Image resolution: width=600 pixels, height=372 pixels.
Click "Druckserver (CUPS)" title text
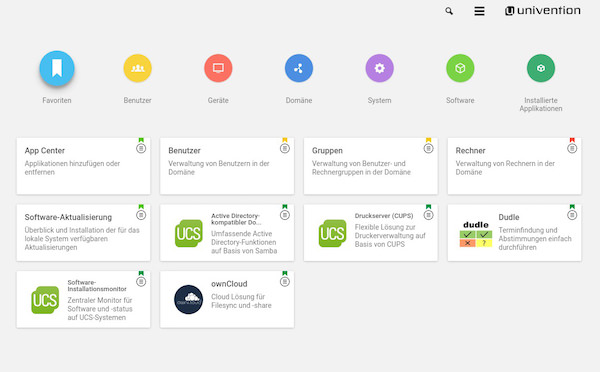pyautogui.click(x=384, y=215)
